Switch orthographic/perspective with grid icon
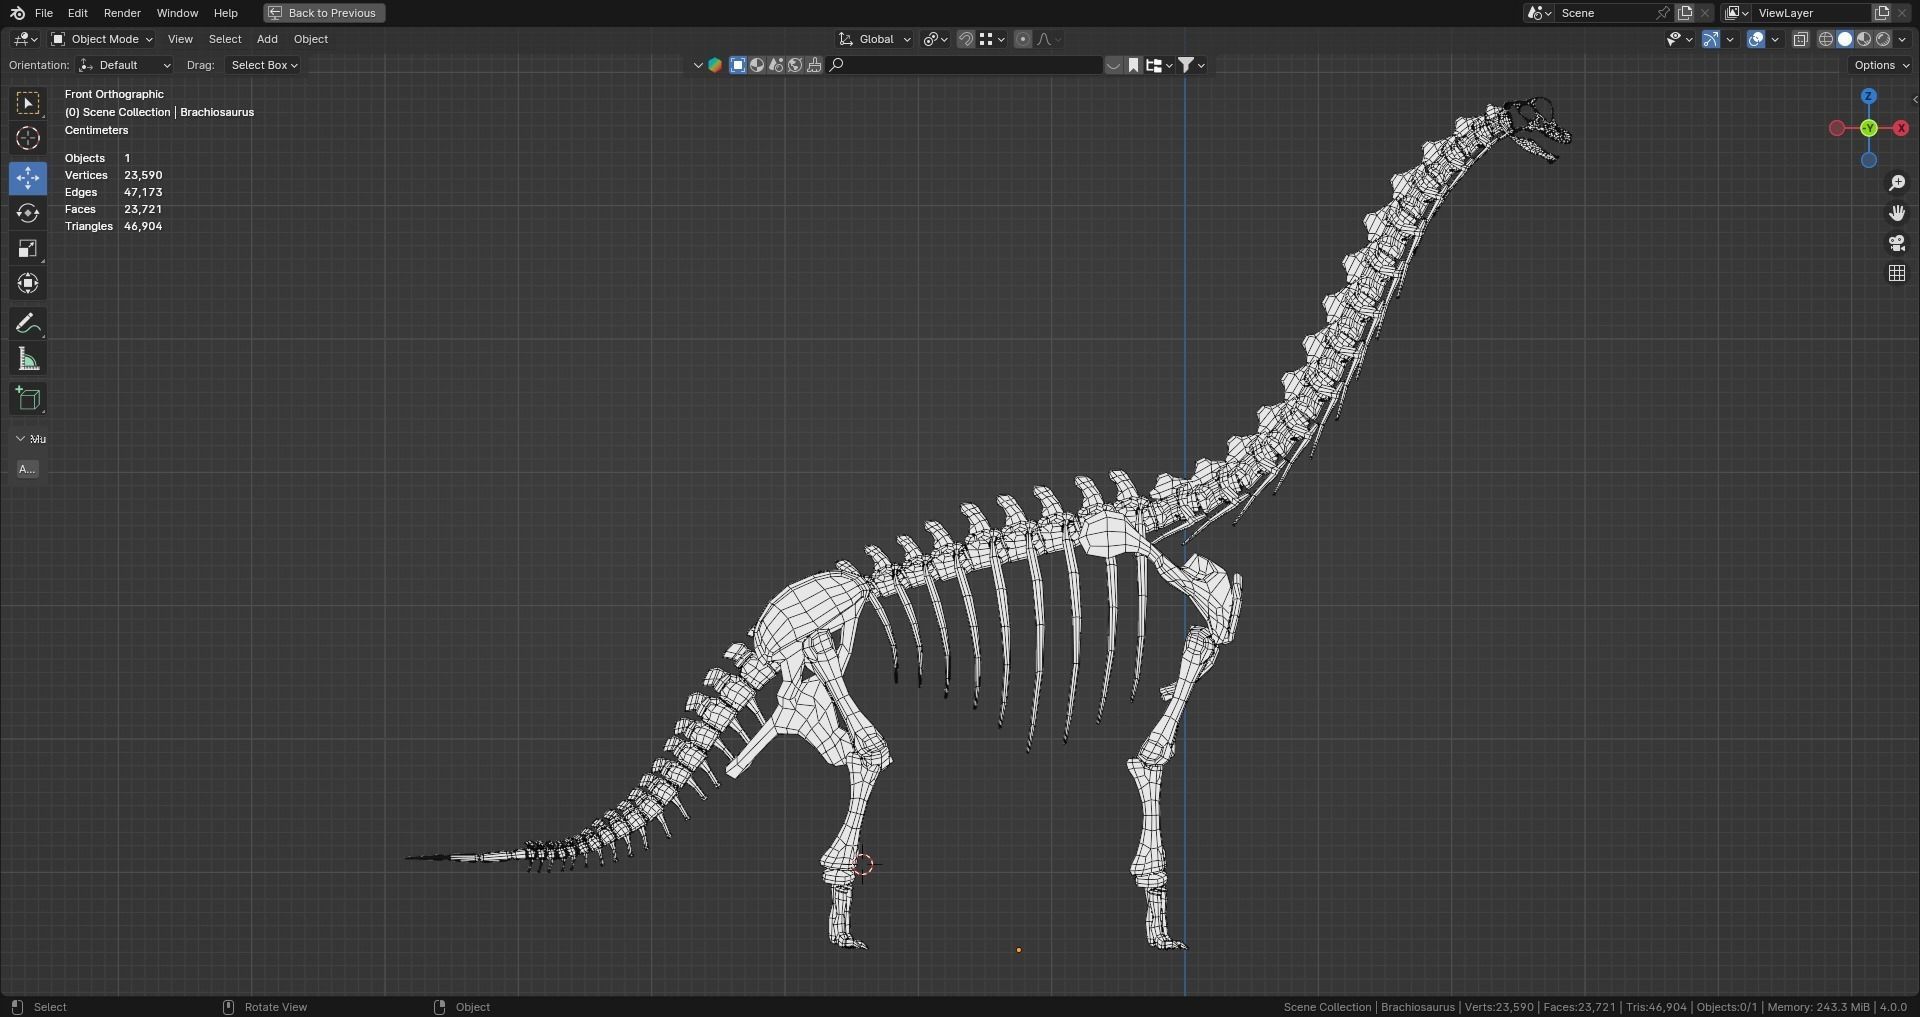Image resolution: width=1920 pixels, height=1017 pixels. click(x=1897, y=273)
